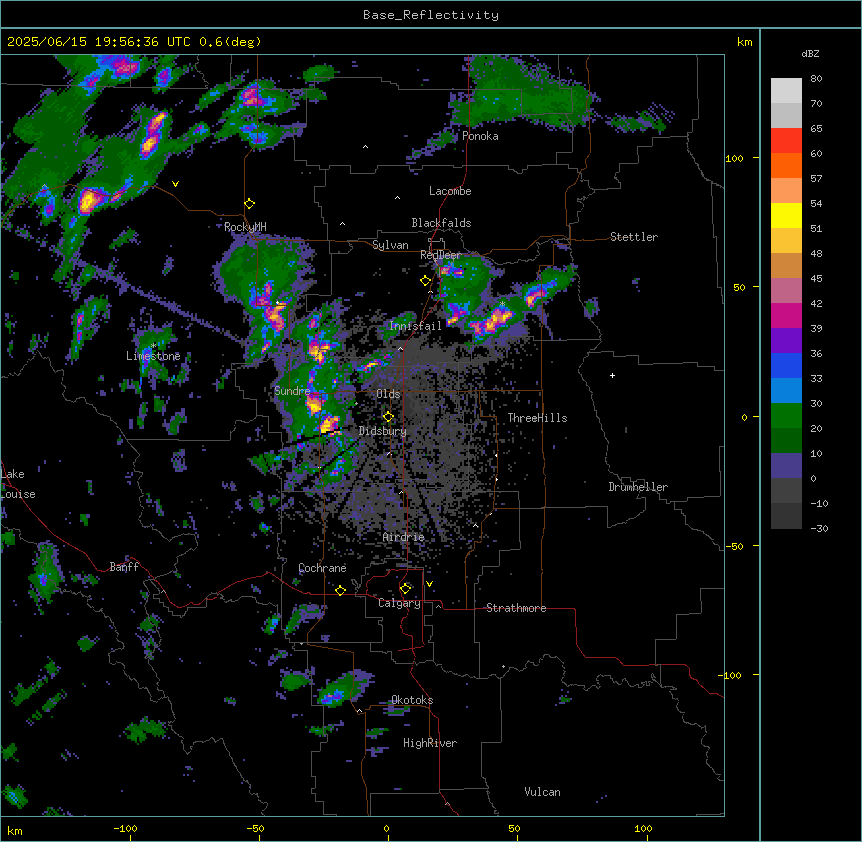862x842 pixels.
Task: Click the Blackfalds city label
Action: (441, 223)
